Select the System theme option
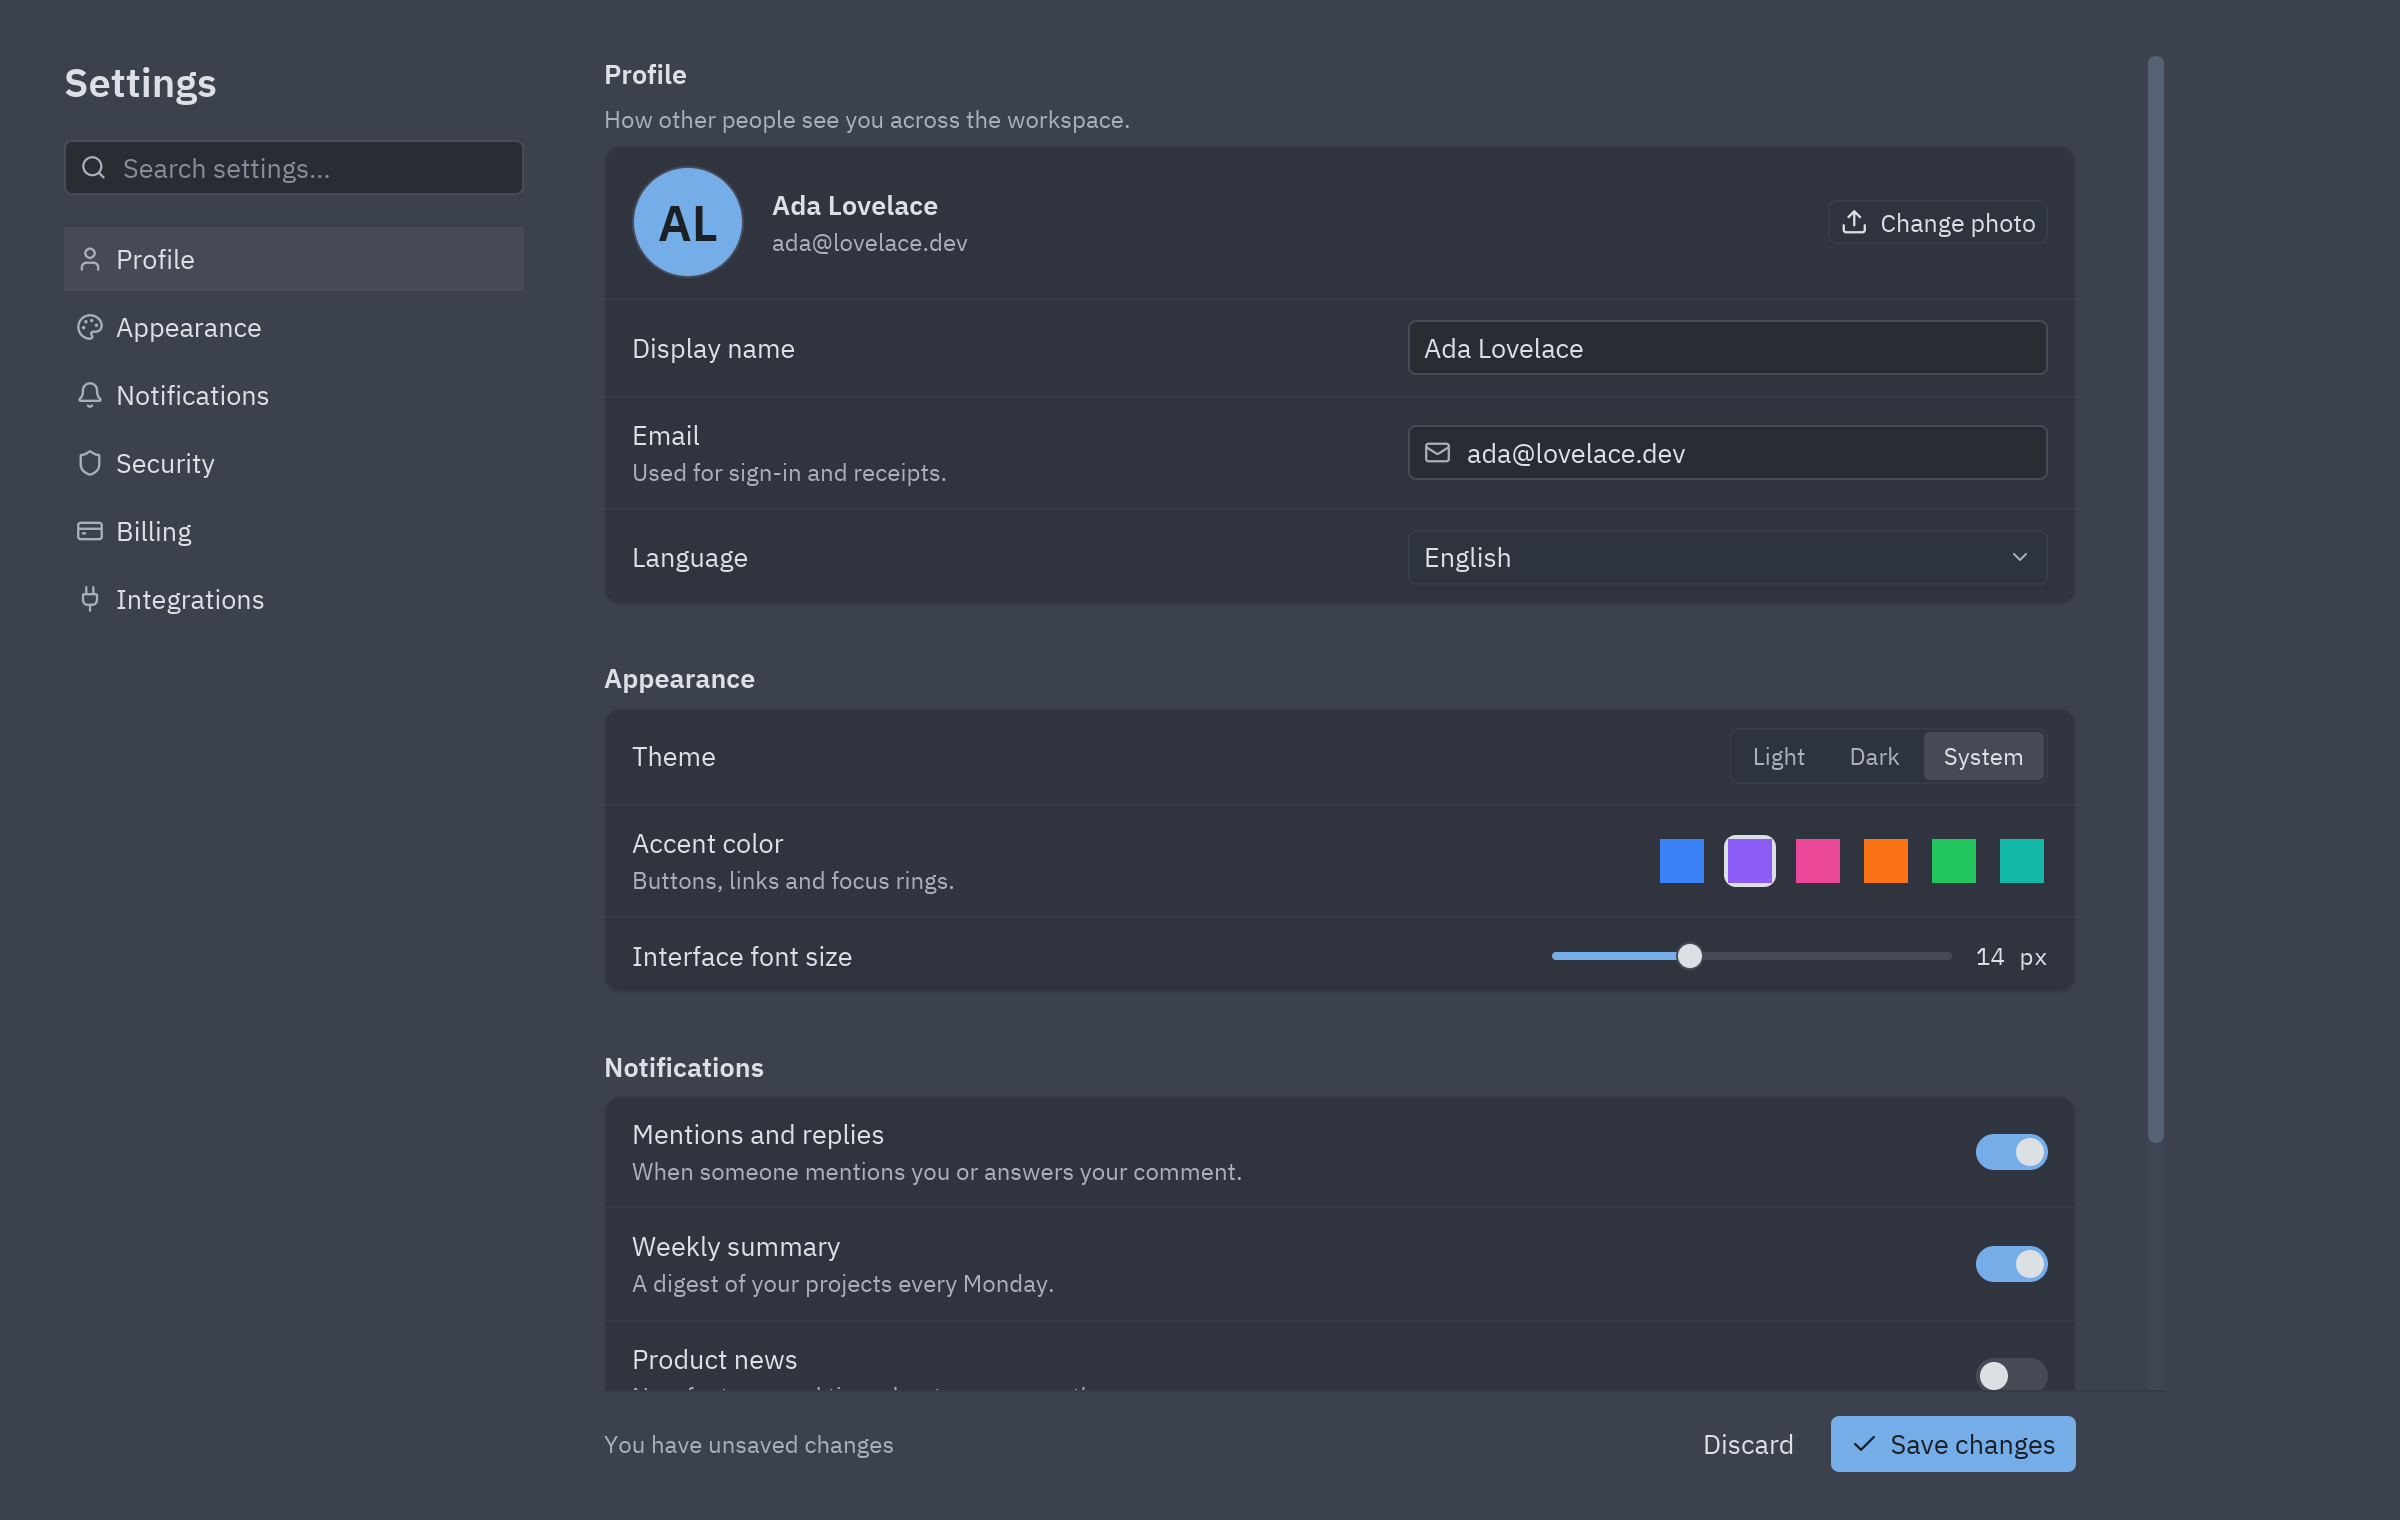2400x1520 pixels. tap(1983, 756)
